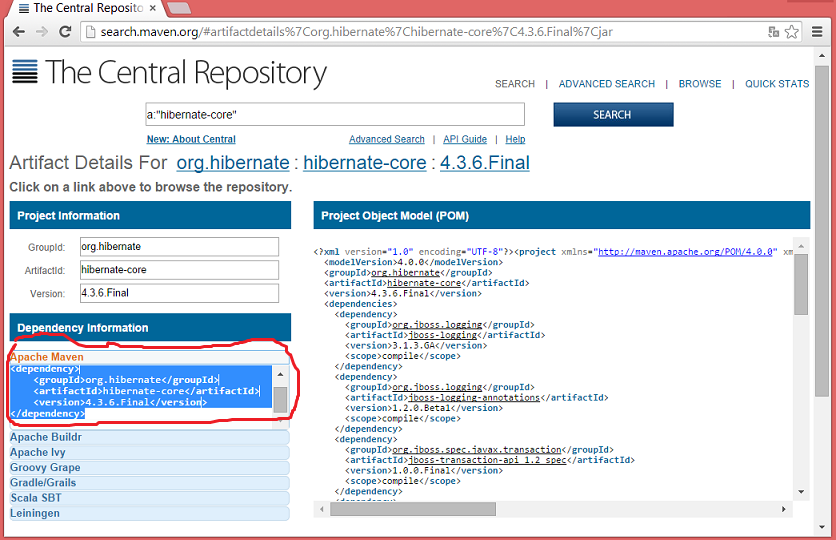The height and width of the screenshot is (540, 836).
Task: Click the hibernate-core search query field
Action: pos(335,115)
